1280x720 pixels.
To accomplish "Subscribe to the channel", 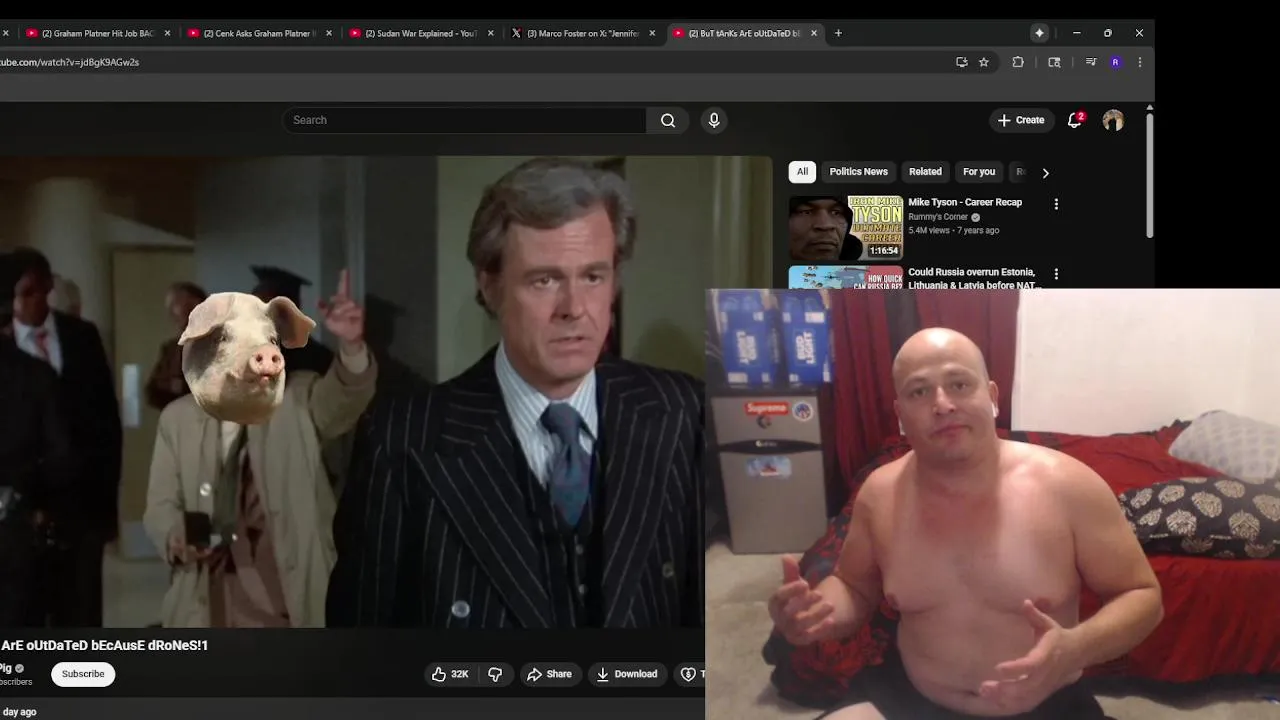I will pyautogui.click(x=83, y=674).
